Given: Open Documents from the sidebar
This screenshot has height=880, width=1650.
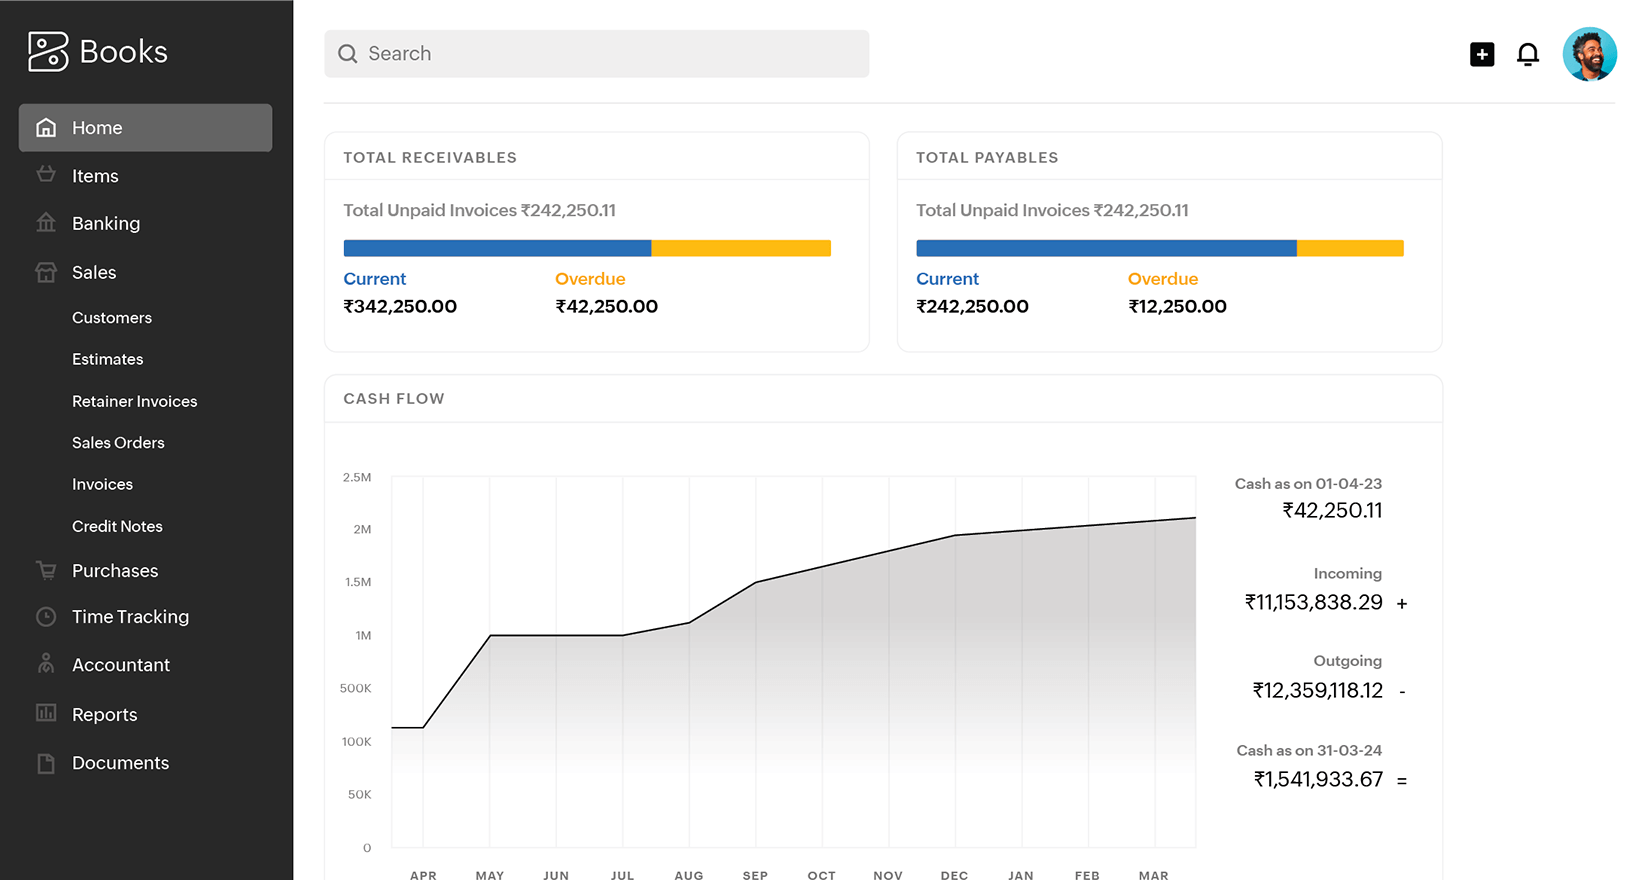Looking at the screenshot, I should [120, 763].
